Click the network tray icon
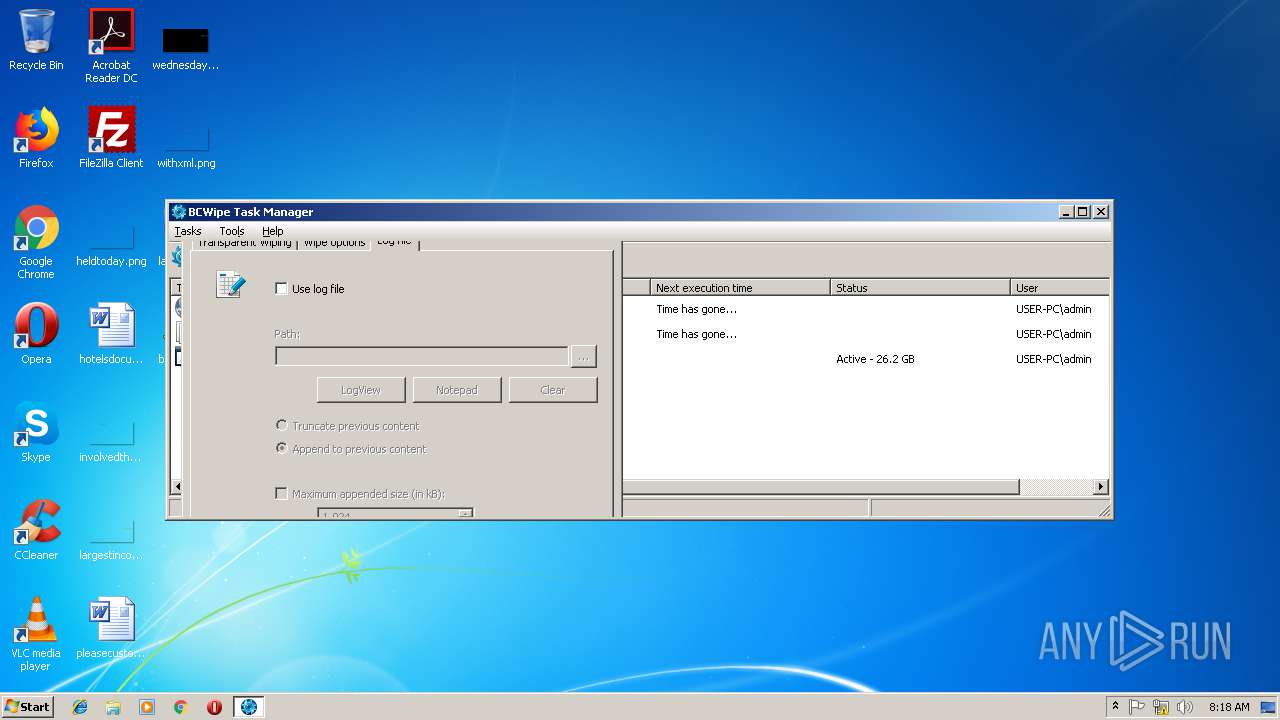Image resolution: width=1280 pixels, height=720 pixels. (1161, 707)
